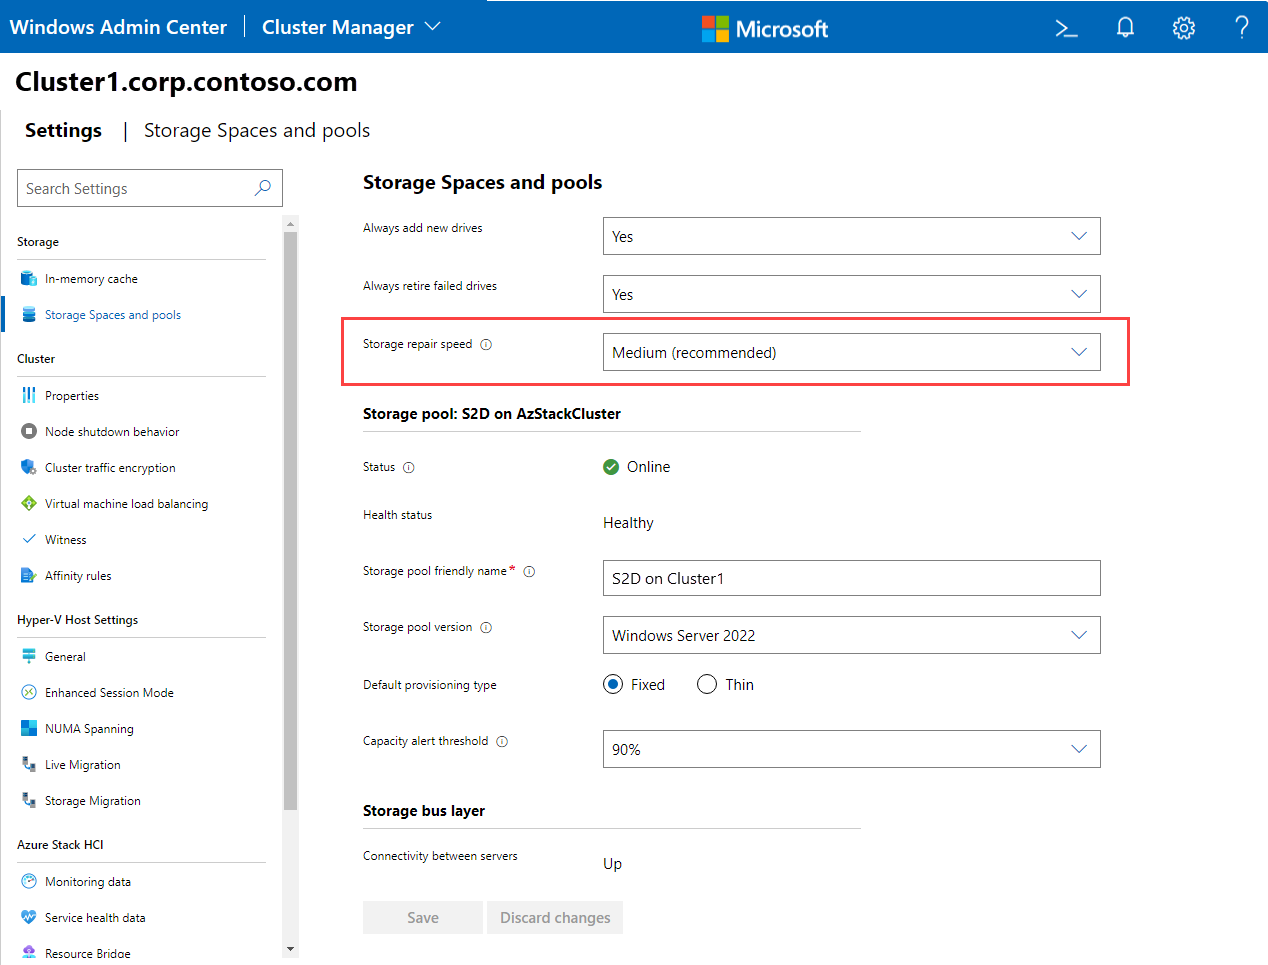Click the sidebar scroll down arrow
1268x965 pixels.
pos(290,949)
